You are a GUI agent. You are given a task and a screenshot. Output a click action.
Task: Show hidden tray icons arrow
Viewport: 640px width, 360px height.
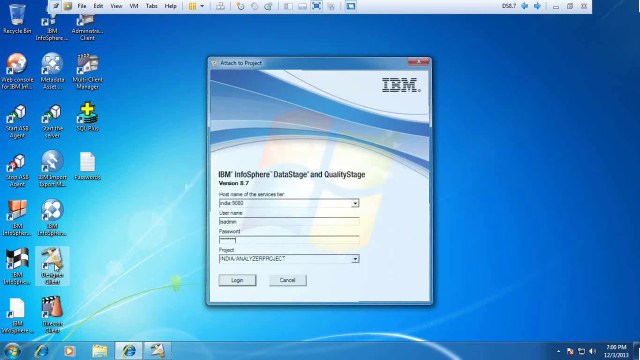[558, 351]
